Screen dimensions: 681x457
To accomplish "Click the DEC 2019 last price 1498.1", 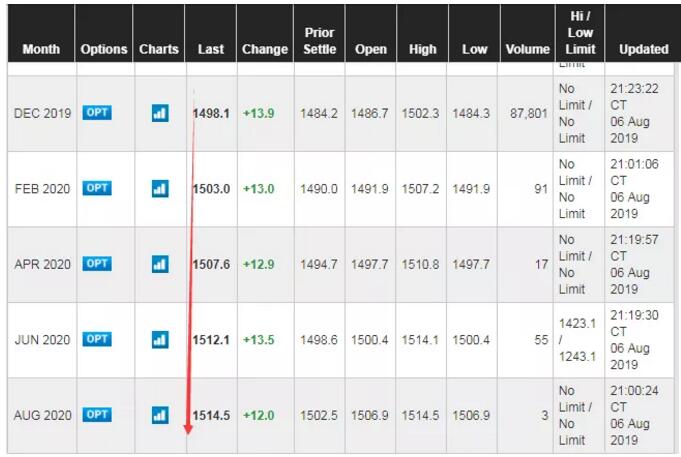I will pyautogui.click(x=211, y=113).
